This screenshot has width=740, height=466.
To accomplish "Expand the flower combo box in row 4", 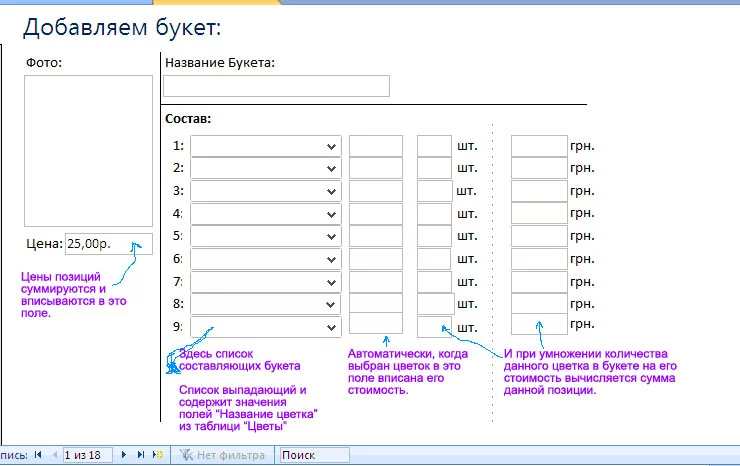I will 331,214.
